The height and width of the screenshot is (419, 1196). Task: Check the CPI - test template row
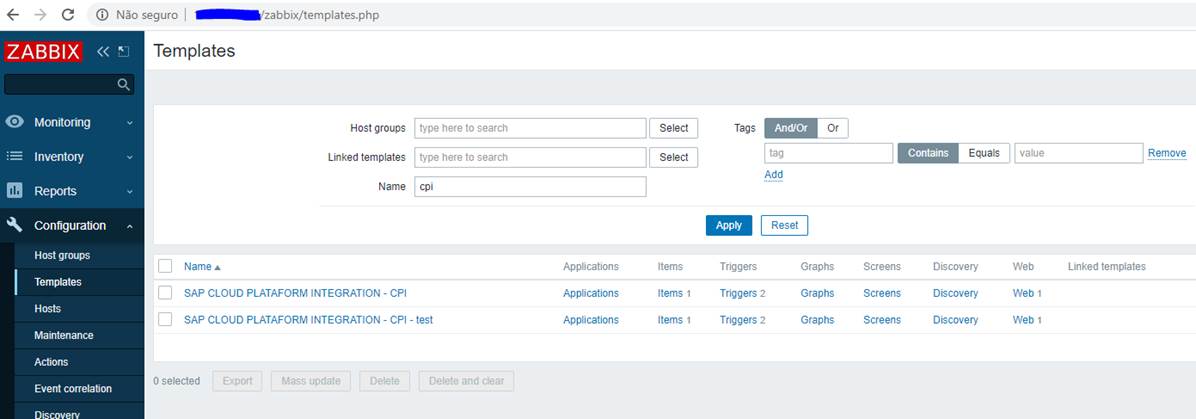165,320
